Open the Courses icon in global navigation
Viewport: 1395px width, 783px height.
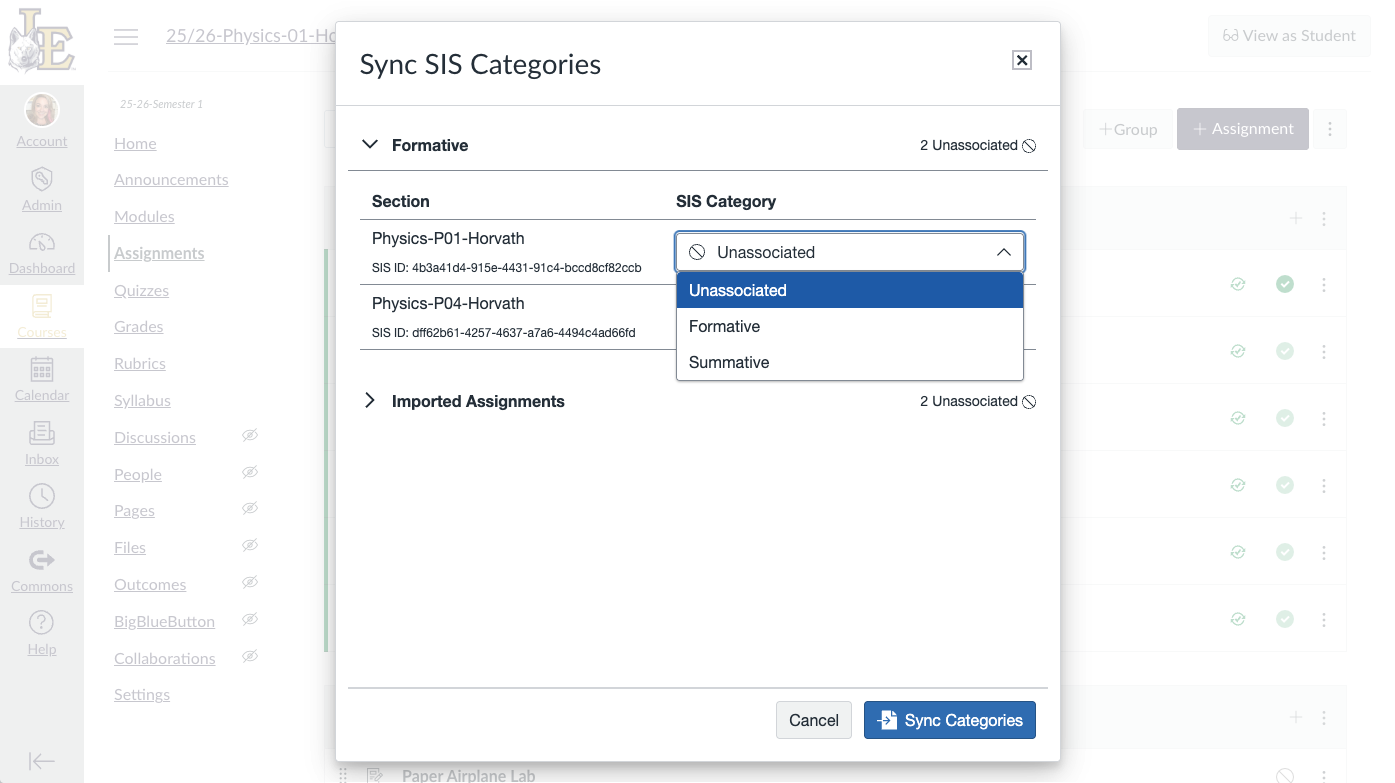42,306
